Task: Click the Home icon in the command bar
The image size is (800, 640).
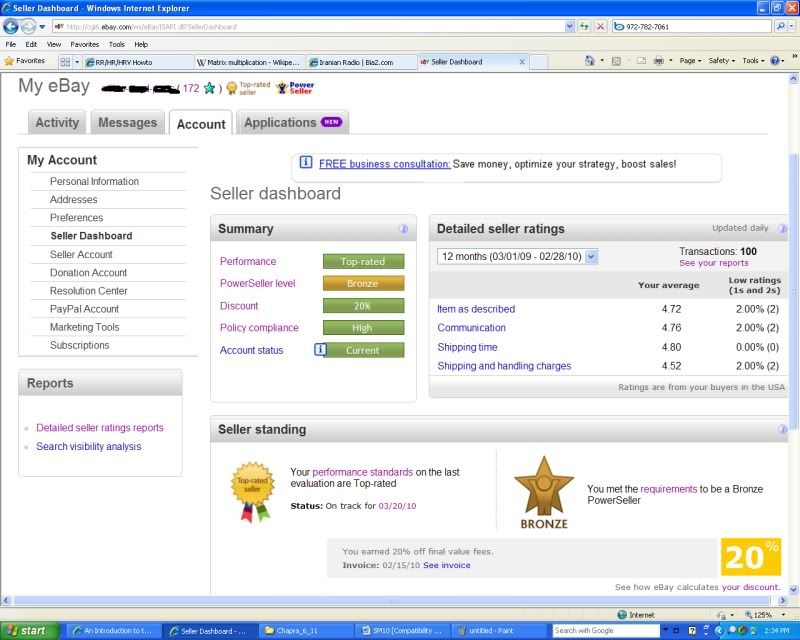Action: coord(589,61)
